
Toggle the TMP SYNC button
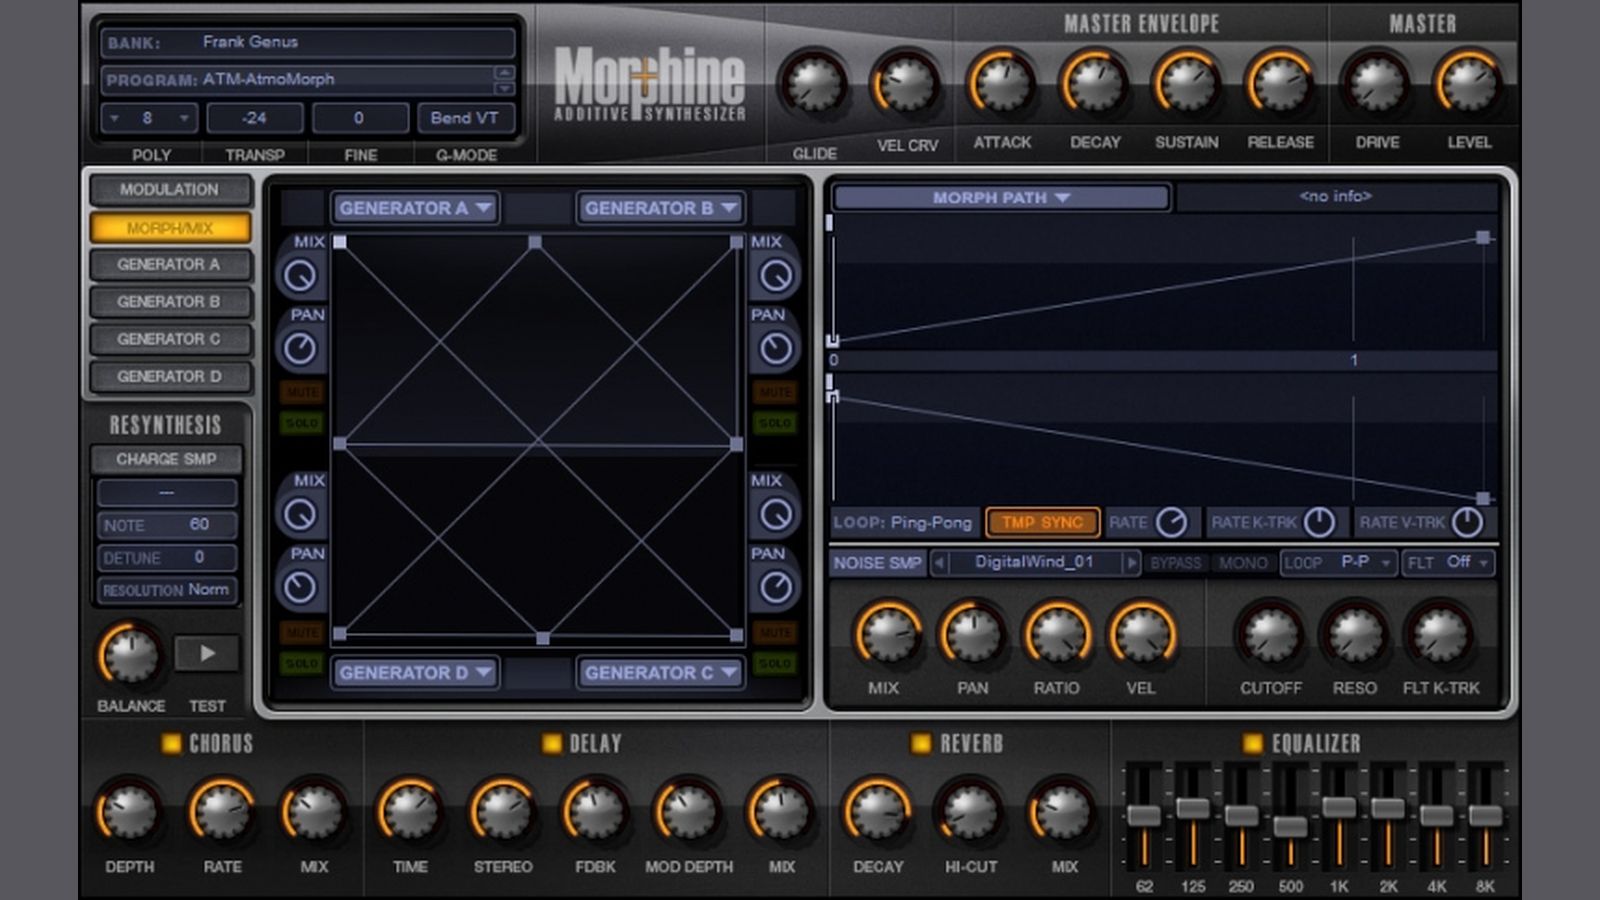tap(1042, 522)
